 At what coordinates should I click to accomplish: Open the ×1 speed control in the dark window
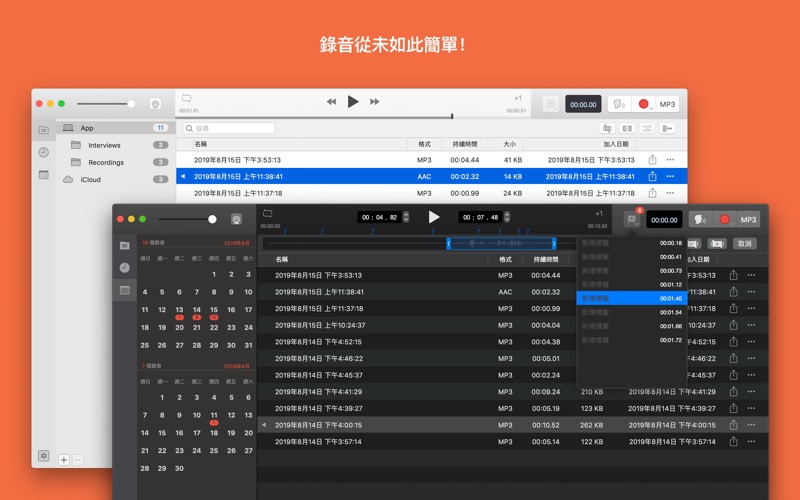tap(599, 213)
